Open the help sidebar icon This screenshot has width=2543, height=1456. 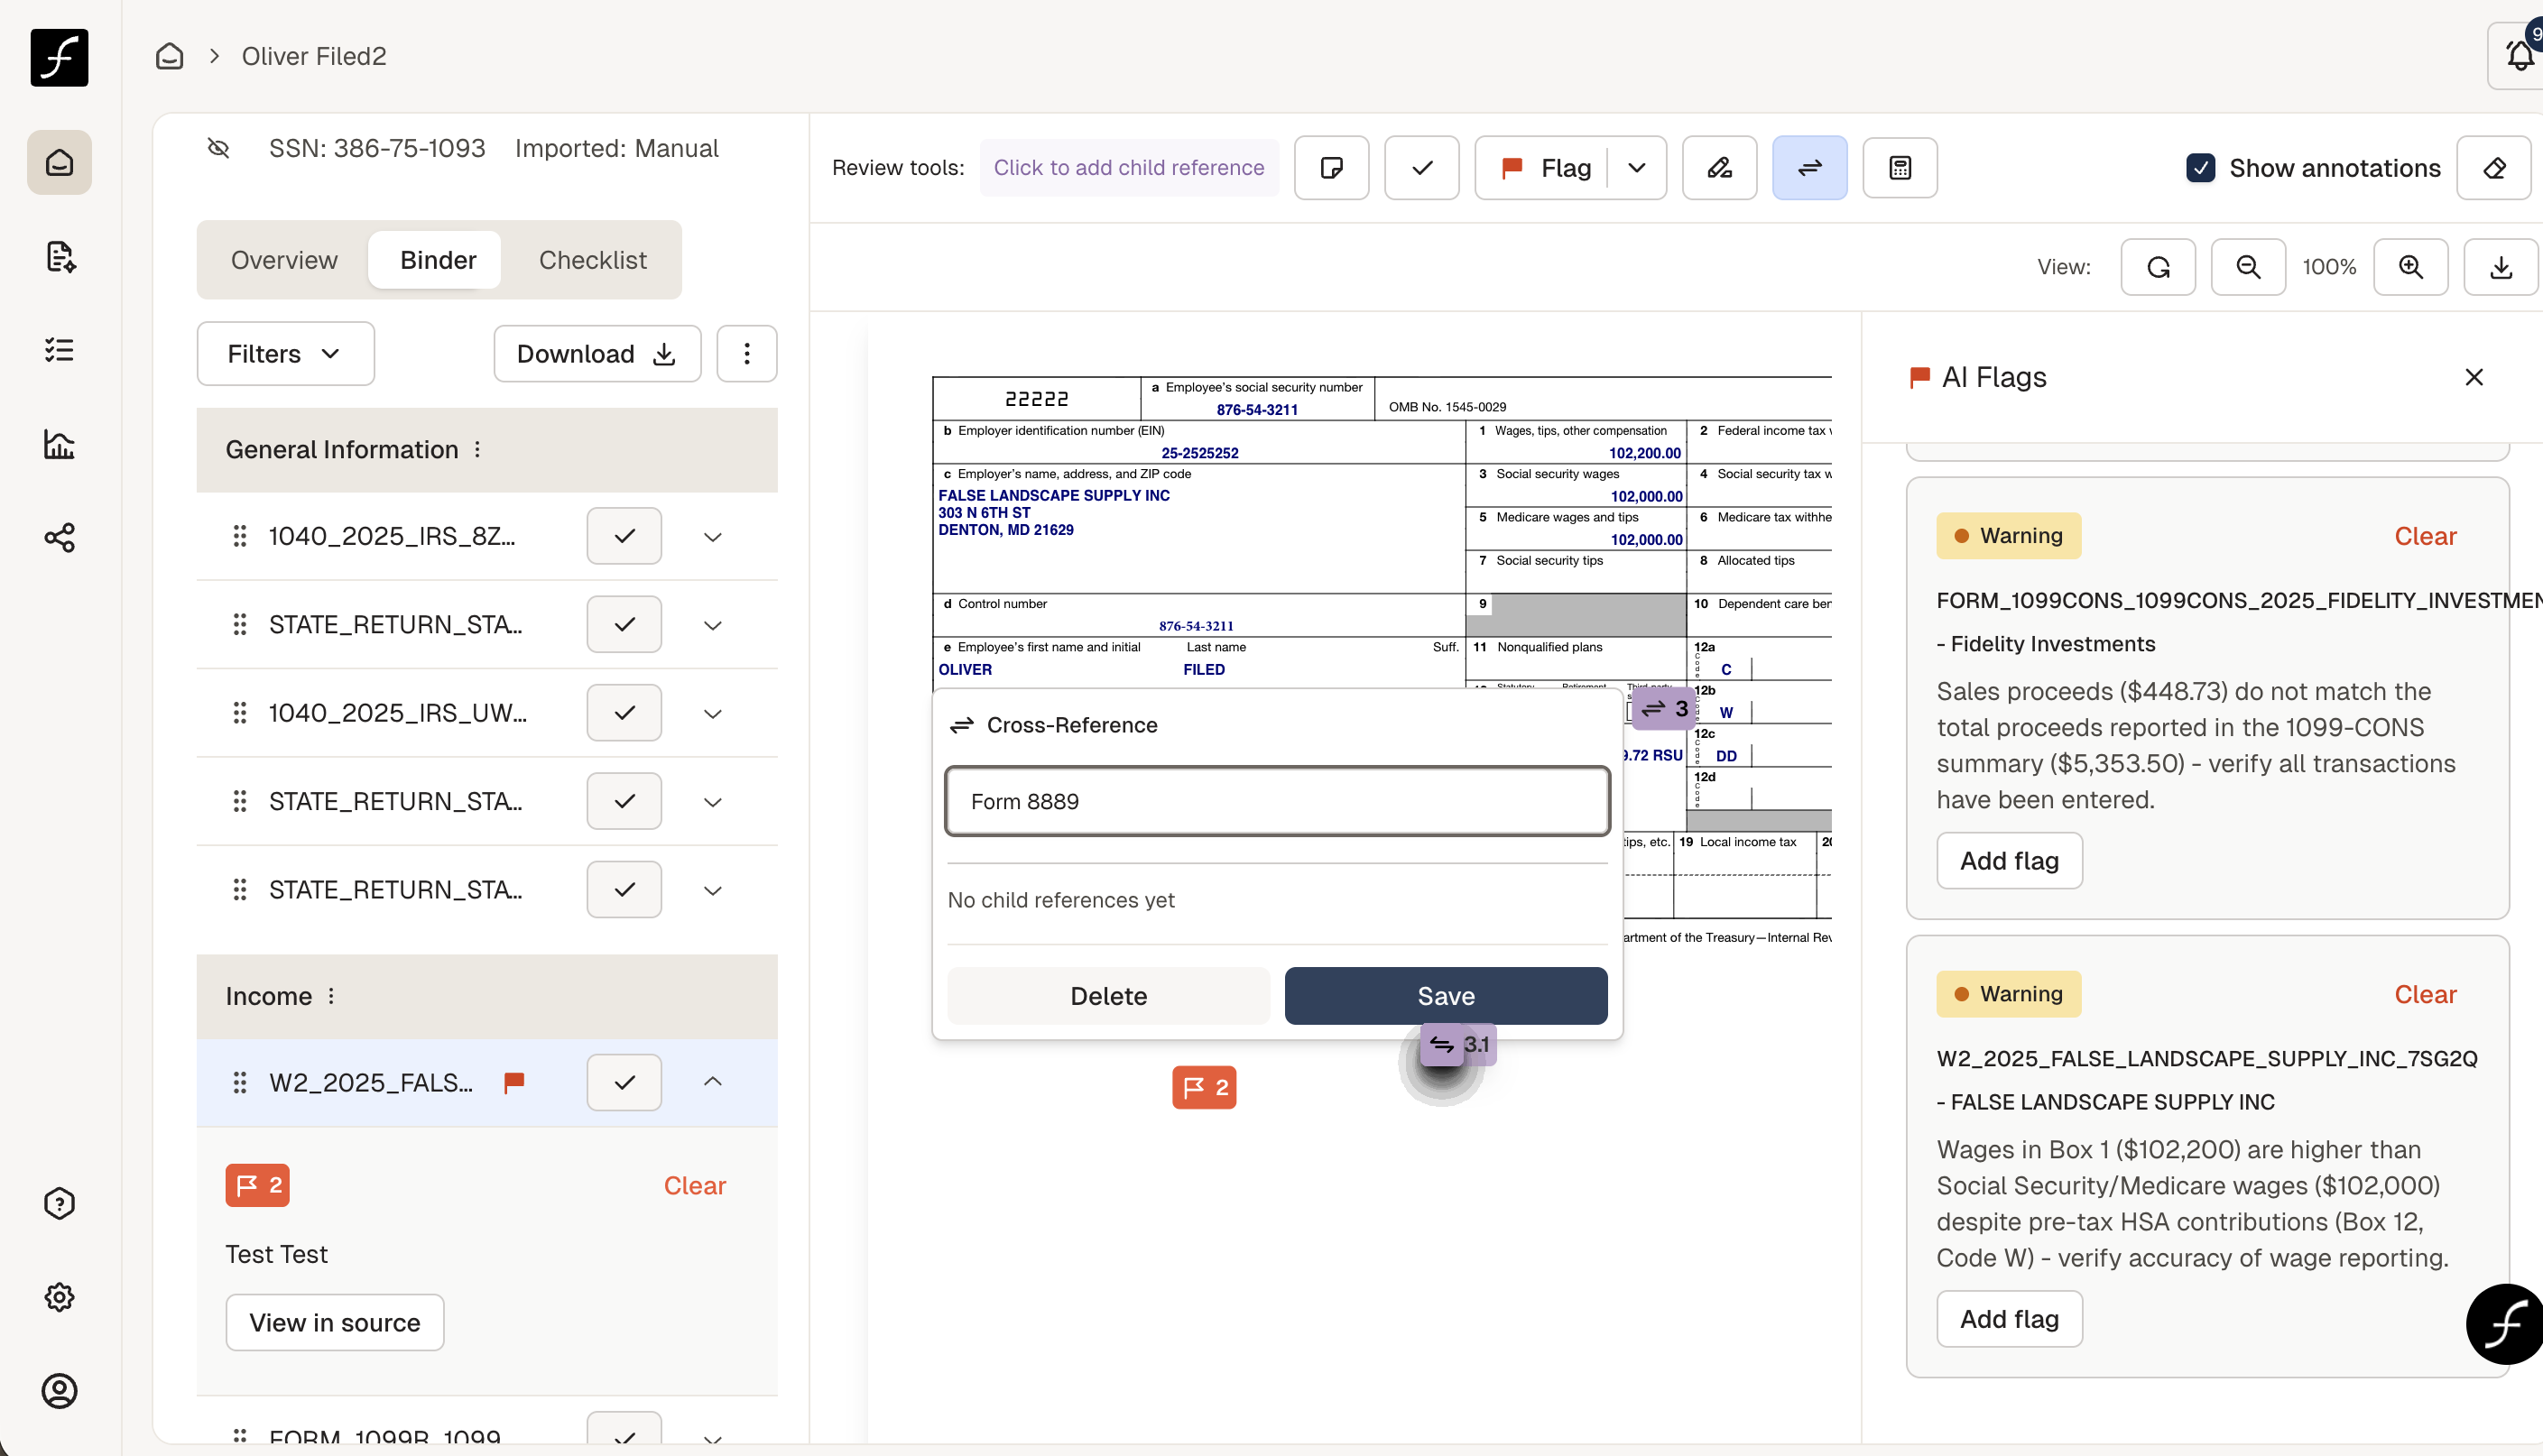click(59, 1203)
